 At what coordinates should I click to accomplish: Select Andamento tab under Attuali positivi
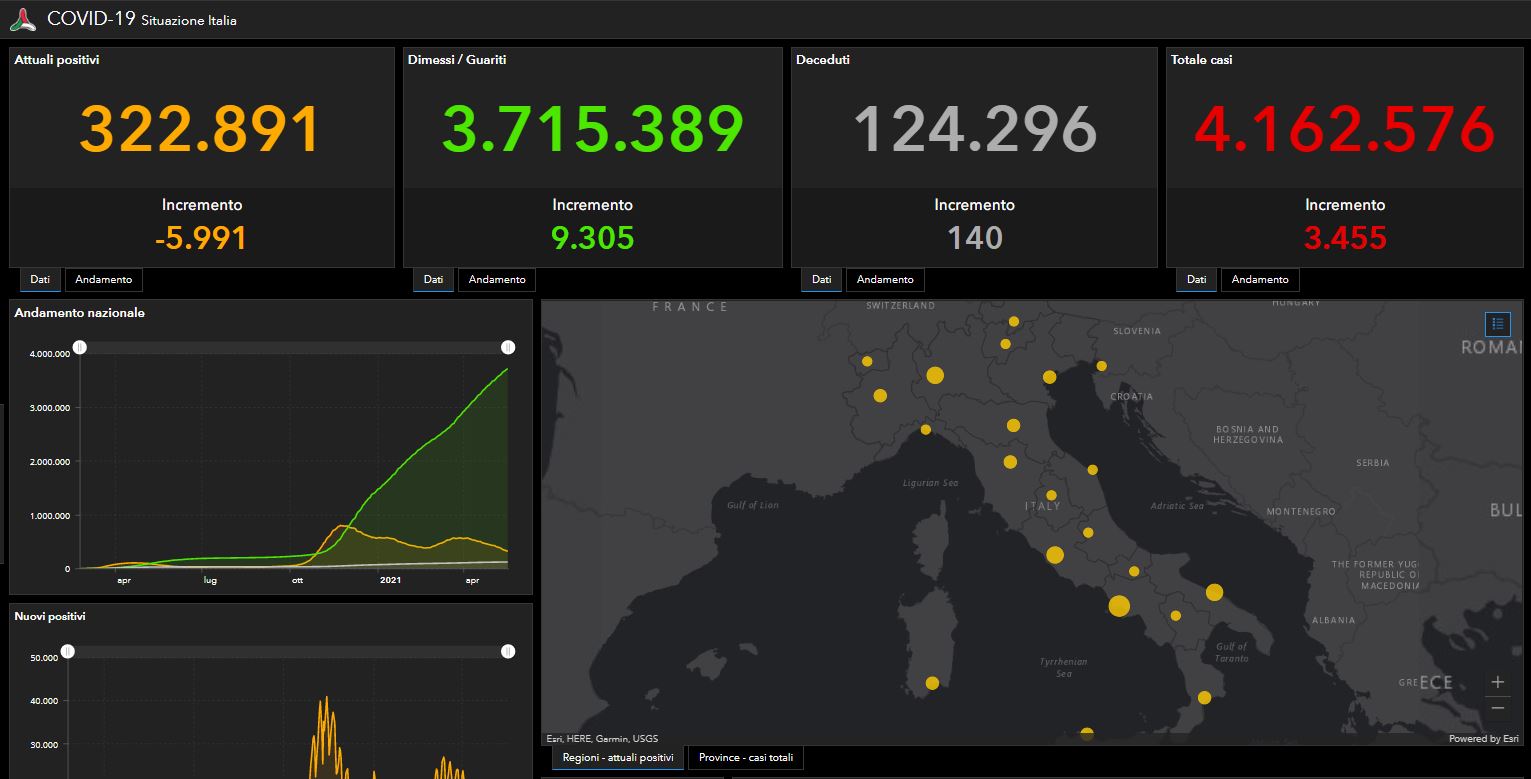point(104,280)
